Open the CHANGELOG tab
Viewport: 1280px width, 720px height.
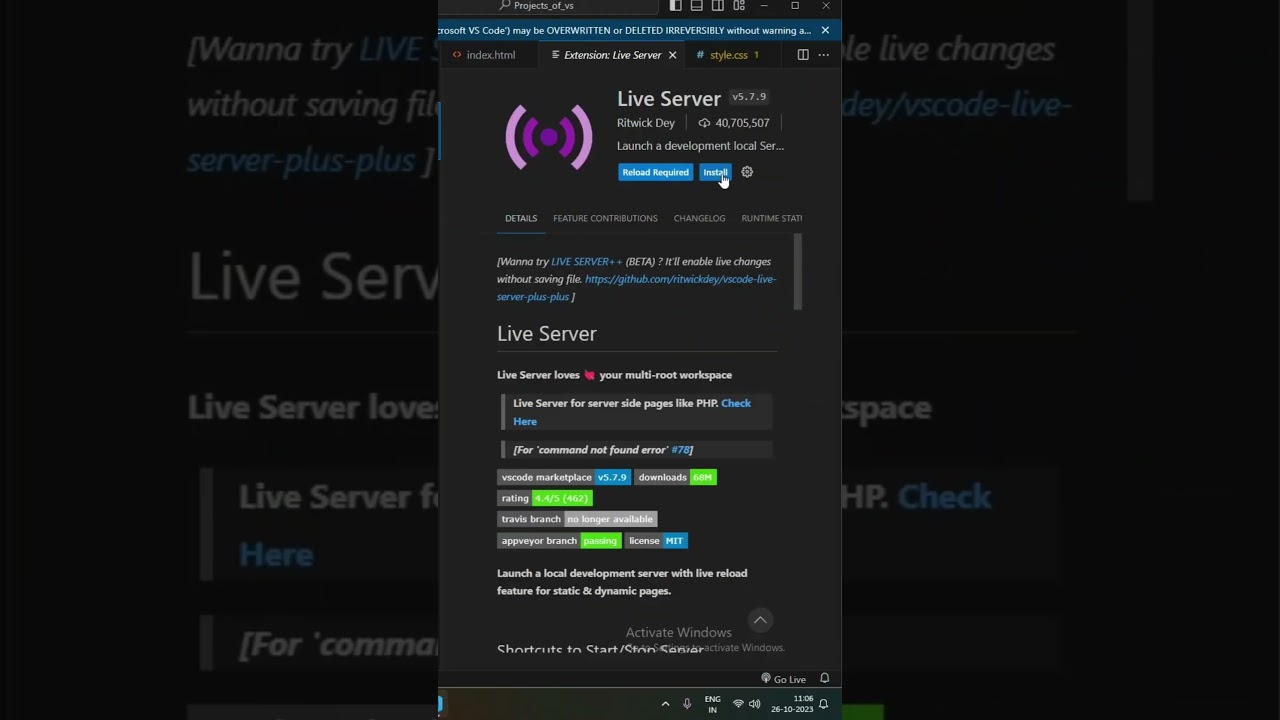click(699, 218)
